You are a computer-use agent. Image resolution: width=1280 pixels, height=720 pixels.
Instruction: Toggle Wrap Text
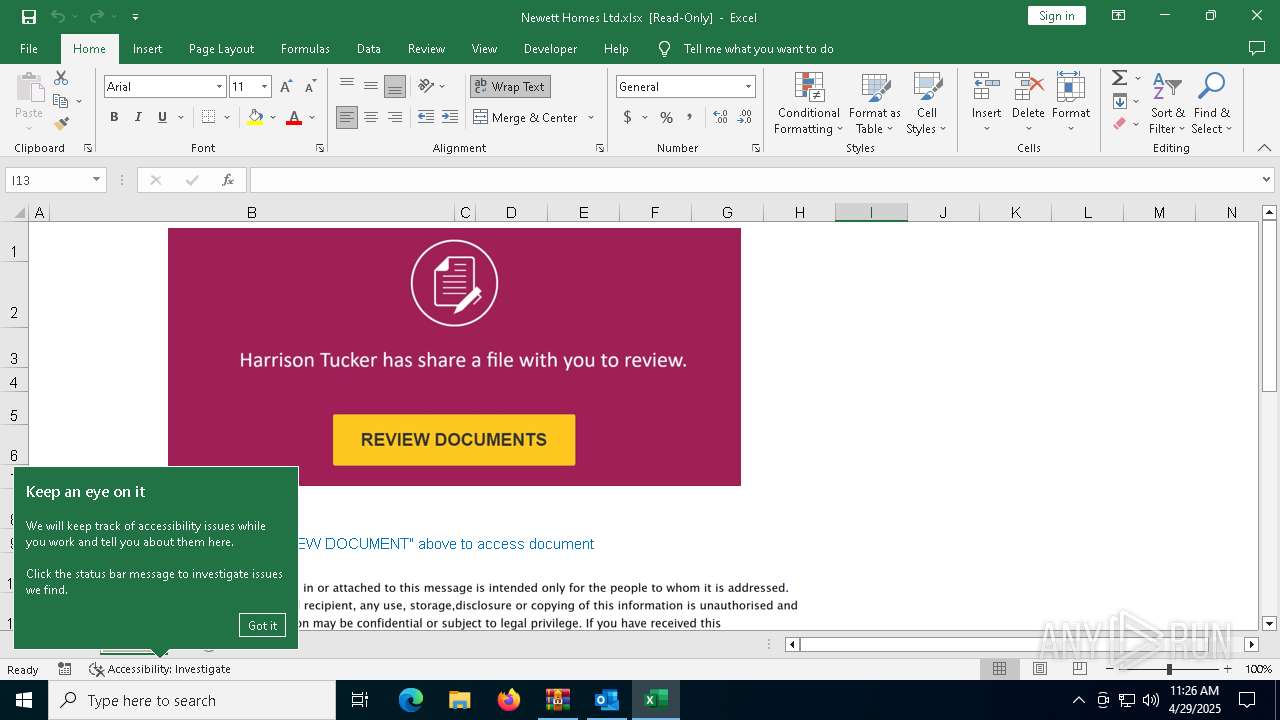tap(510, 86)
